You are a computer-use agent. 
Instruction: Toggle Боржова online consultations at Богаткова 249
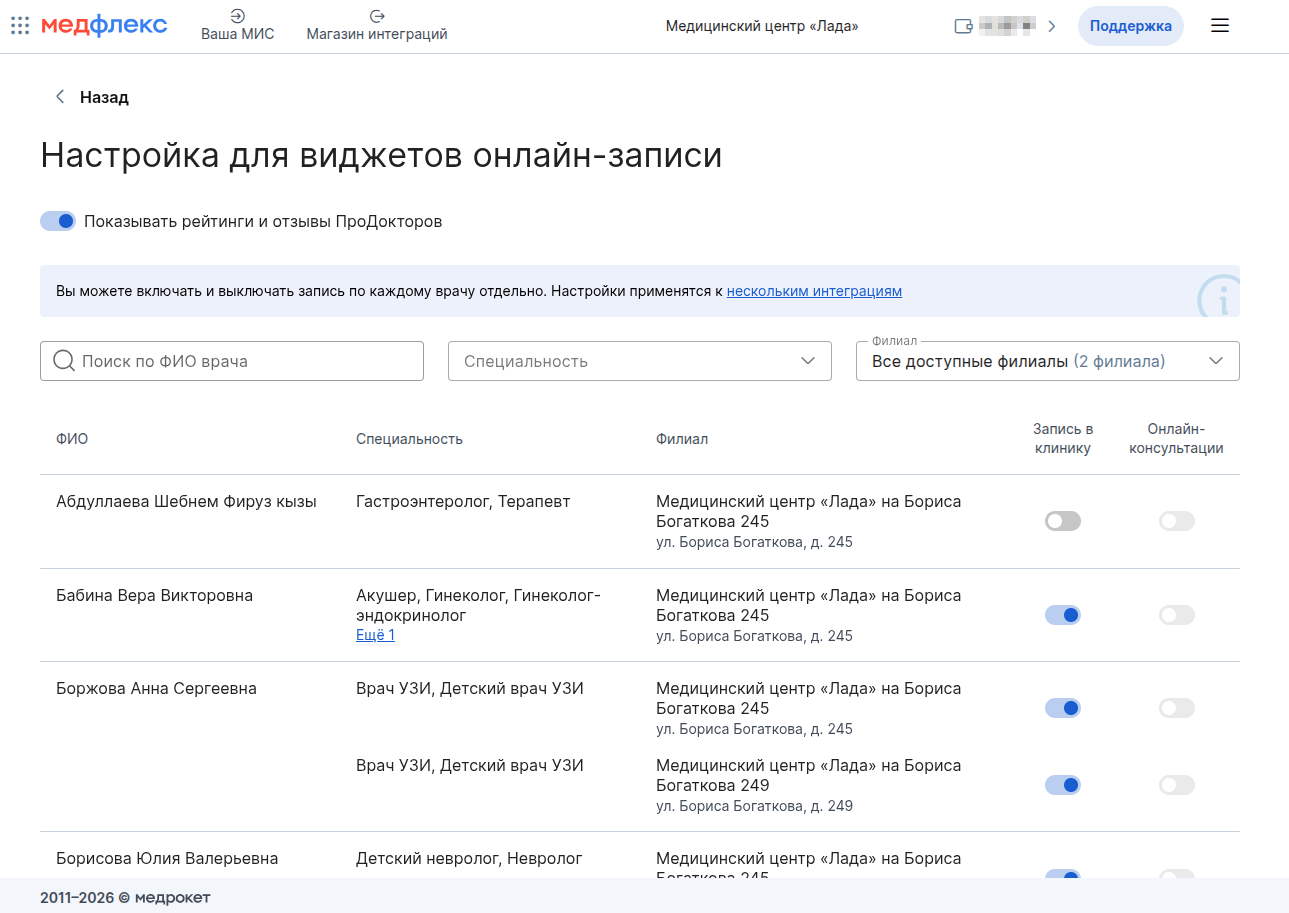pyautogui.click(x=1177, y=785)
